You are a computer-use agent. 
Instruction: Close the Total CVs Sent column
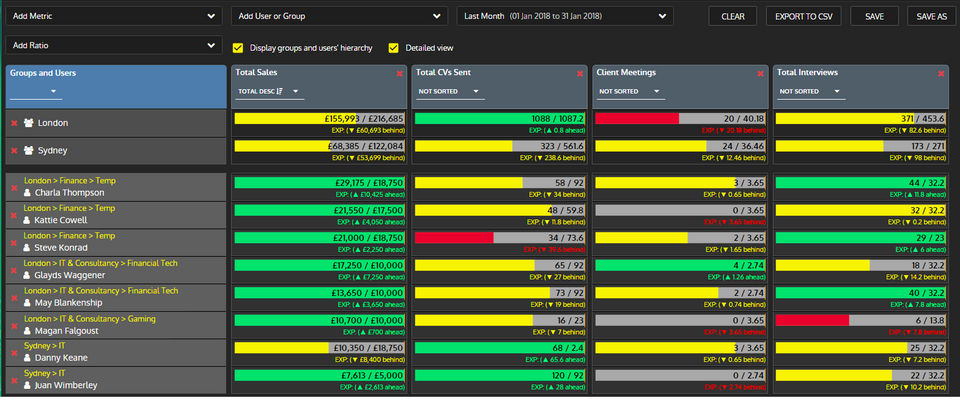(580, 73)
